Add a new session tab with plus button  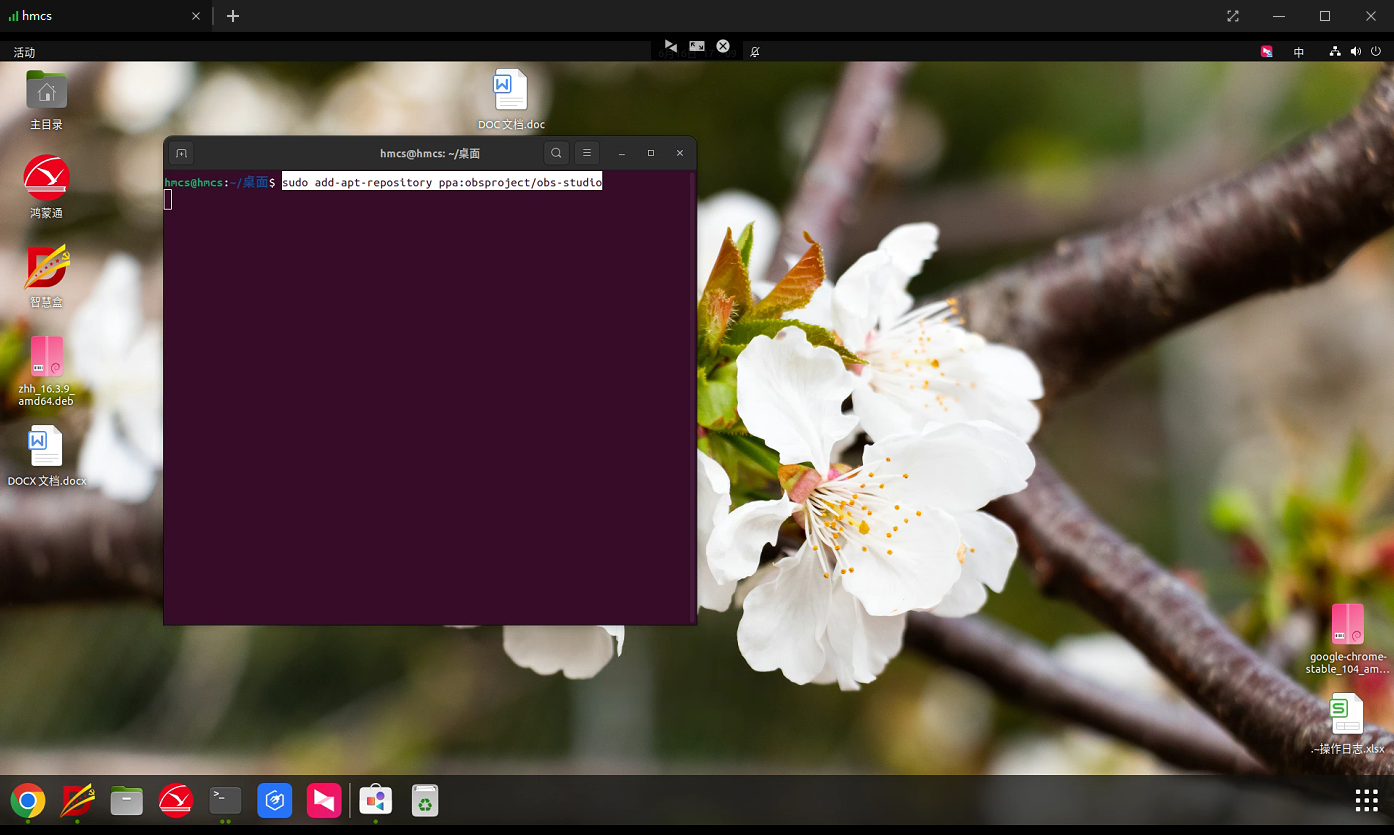(233, 16)
